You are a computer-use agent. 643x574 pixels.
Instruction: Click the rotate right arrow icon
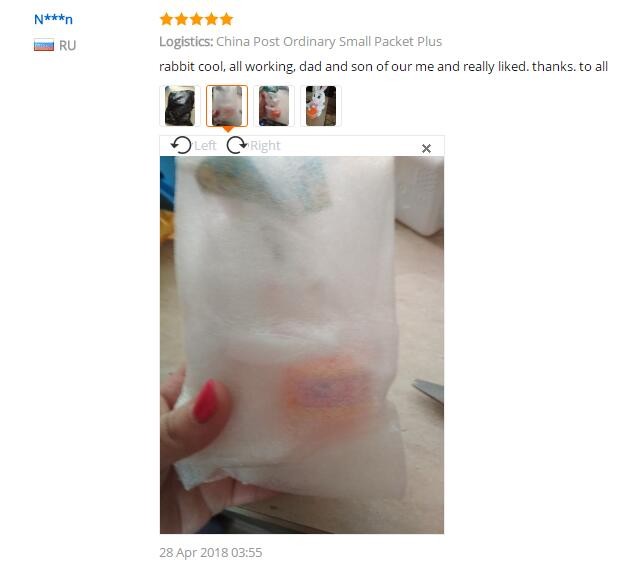pos(237,145)
